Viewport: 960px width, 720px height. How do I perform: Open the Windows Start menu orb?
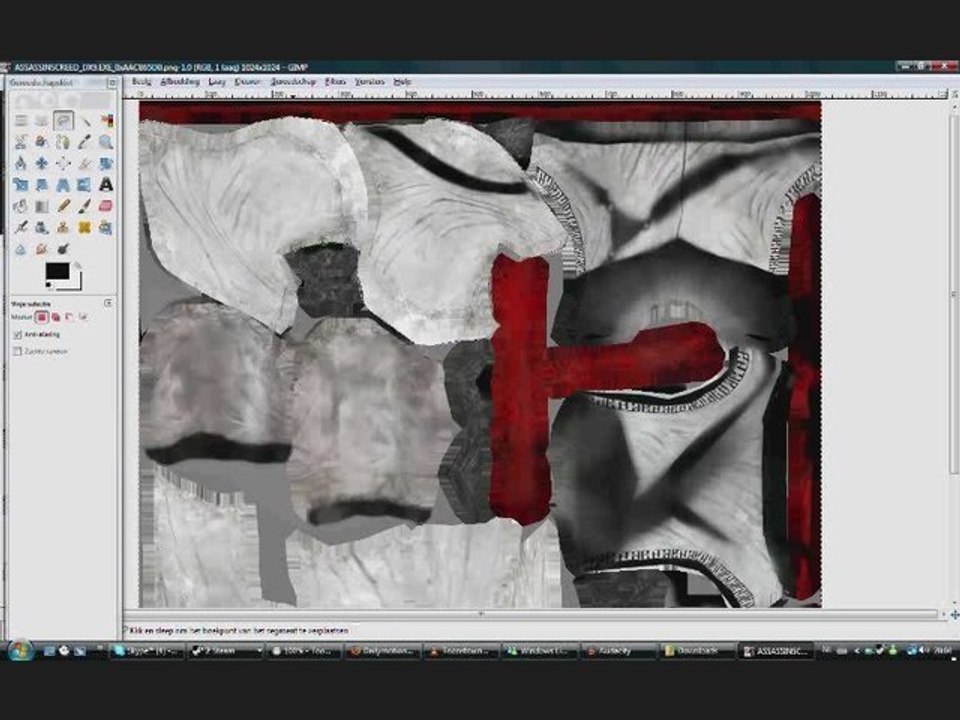pos(20,650)
